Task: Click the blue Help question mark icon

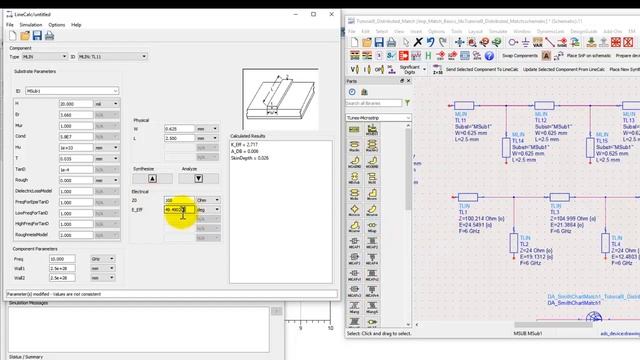Action: (x=489, y=56)
